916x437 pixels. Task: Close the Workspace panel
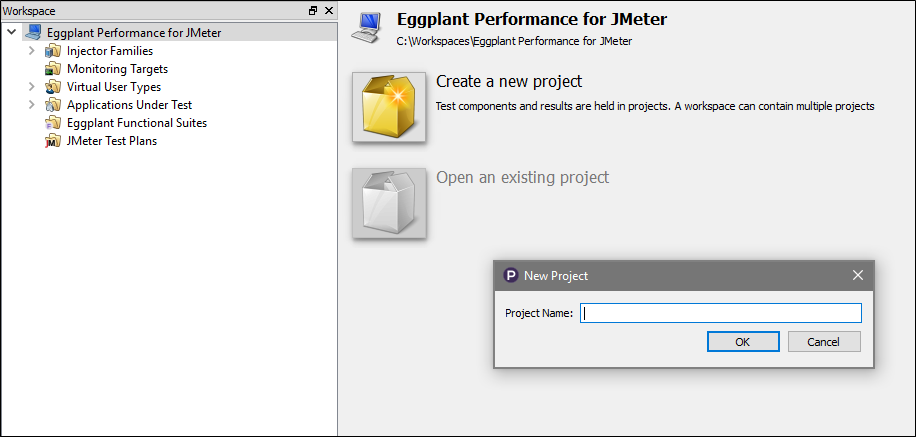pyautogui.click(x=329, y=11)
